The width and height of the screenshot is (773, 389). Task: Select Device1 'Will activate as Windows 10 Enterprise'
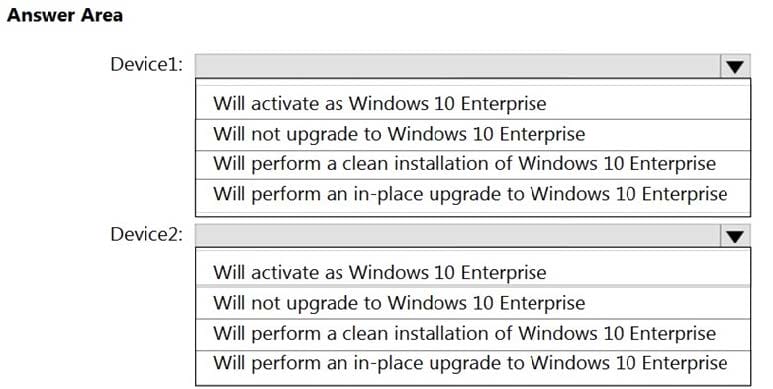(473, 104)
